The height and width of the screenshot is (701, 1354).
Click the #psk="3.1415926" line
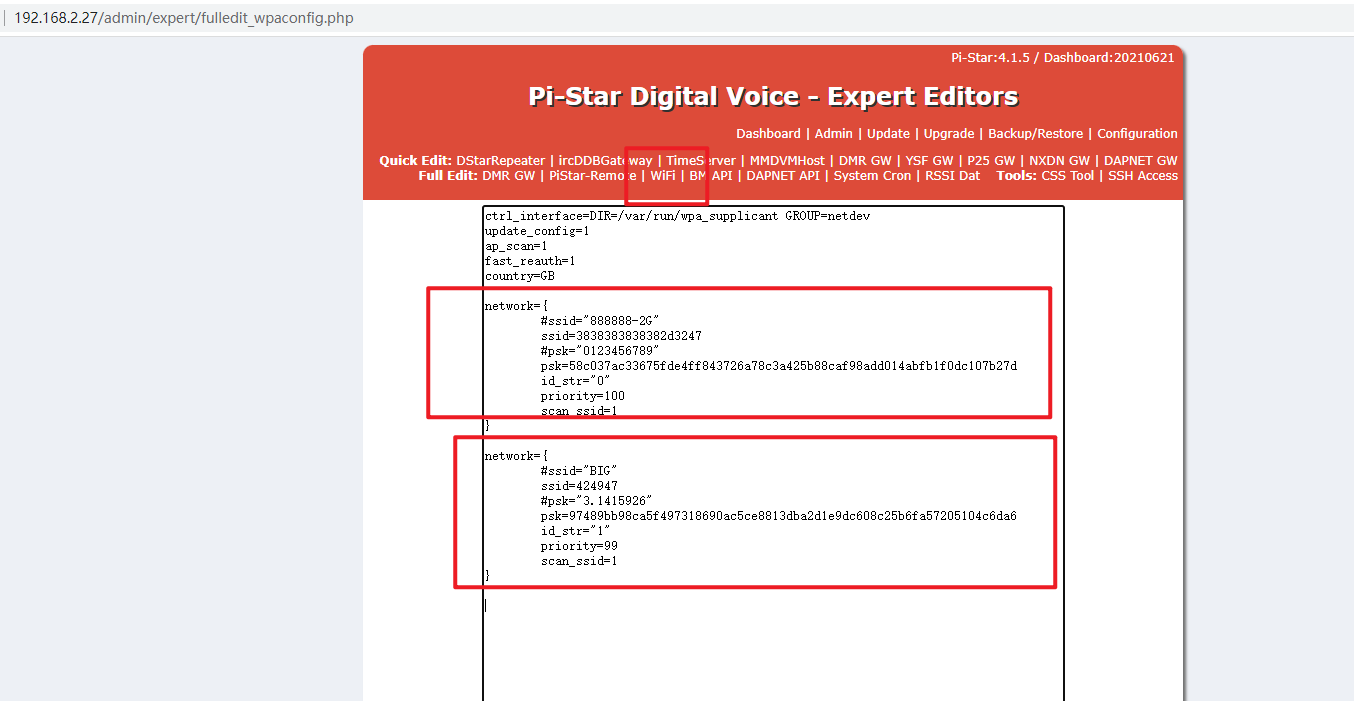(597, 501)
